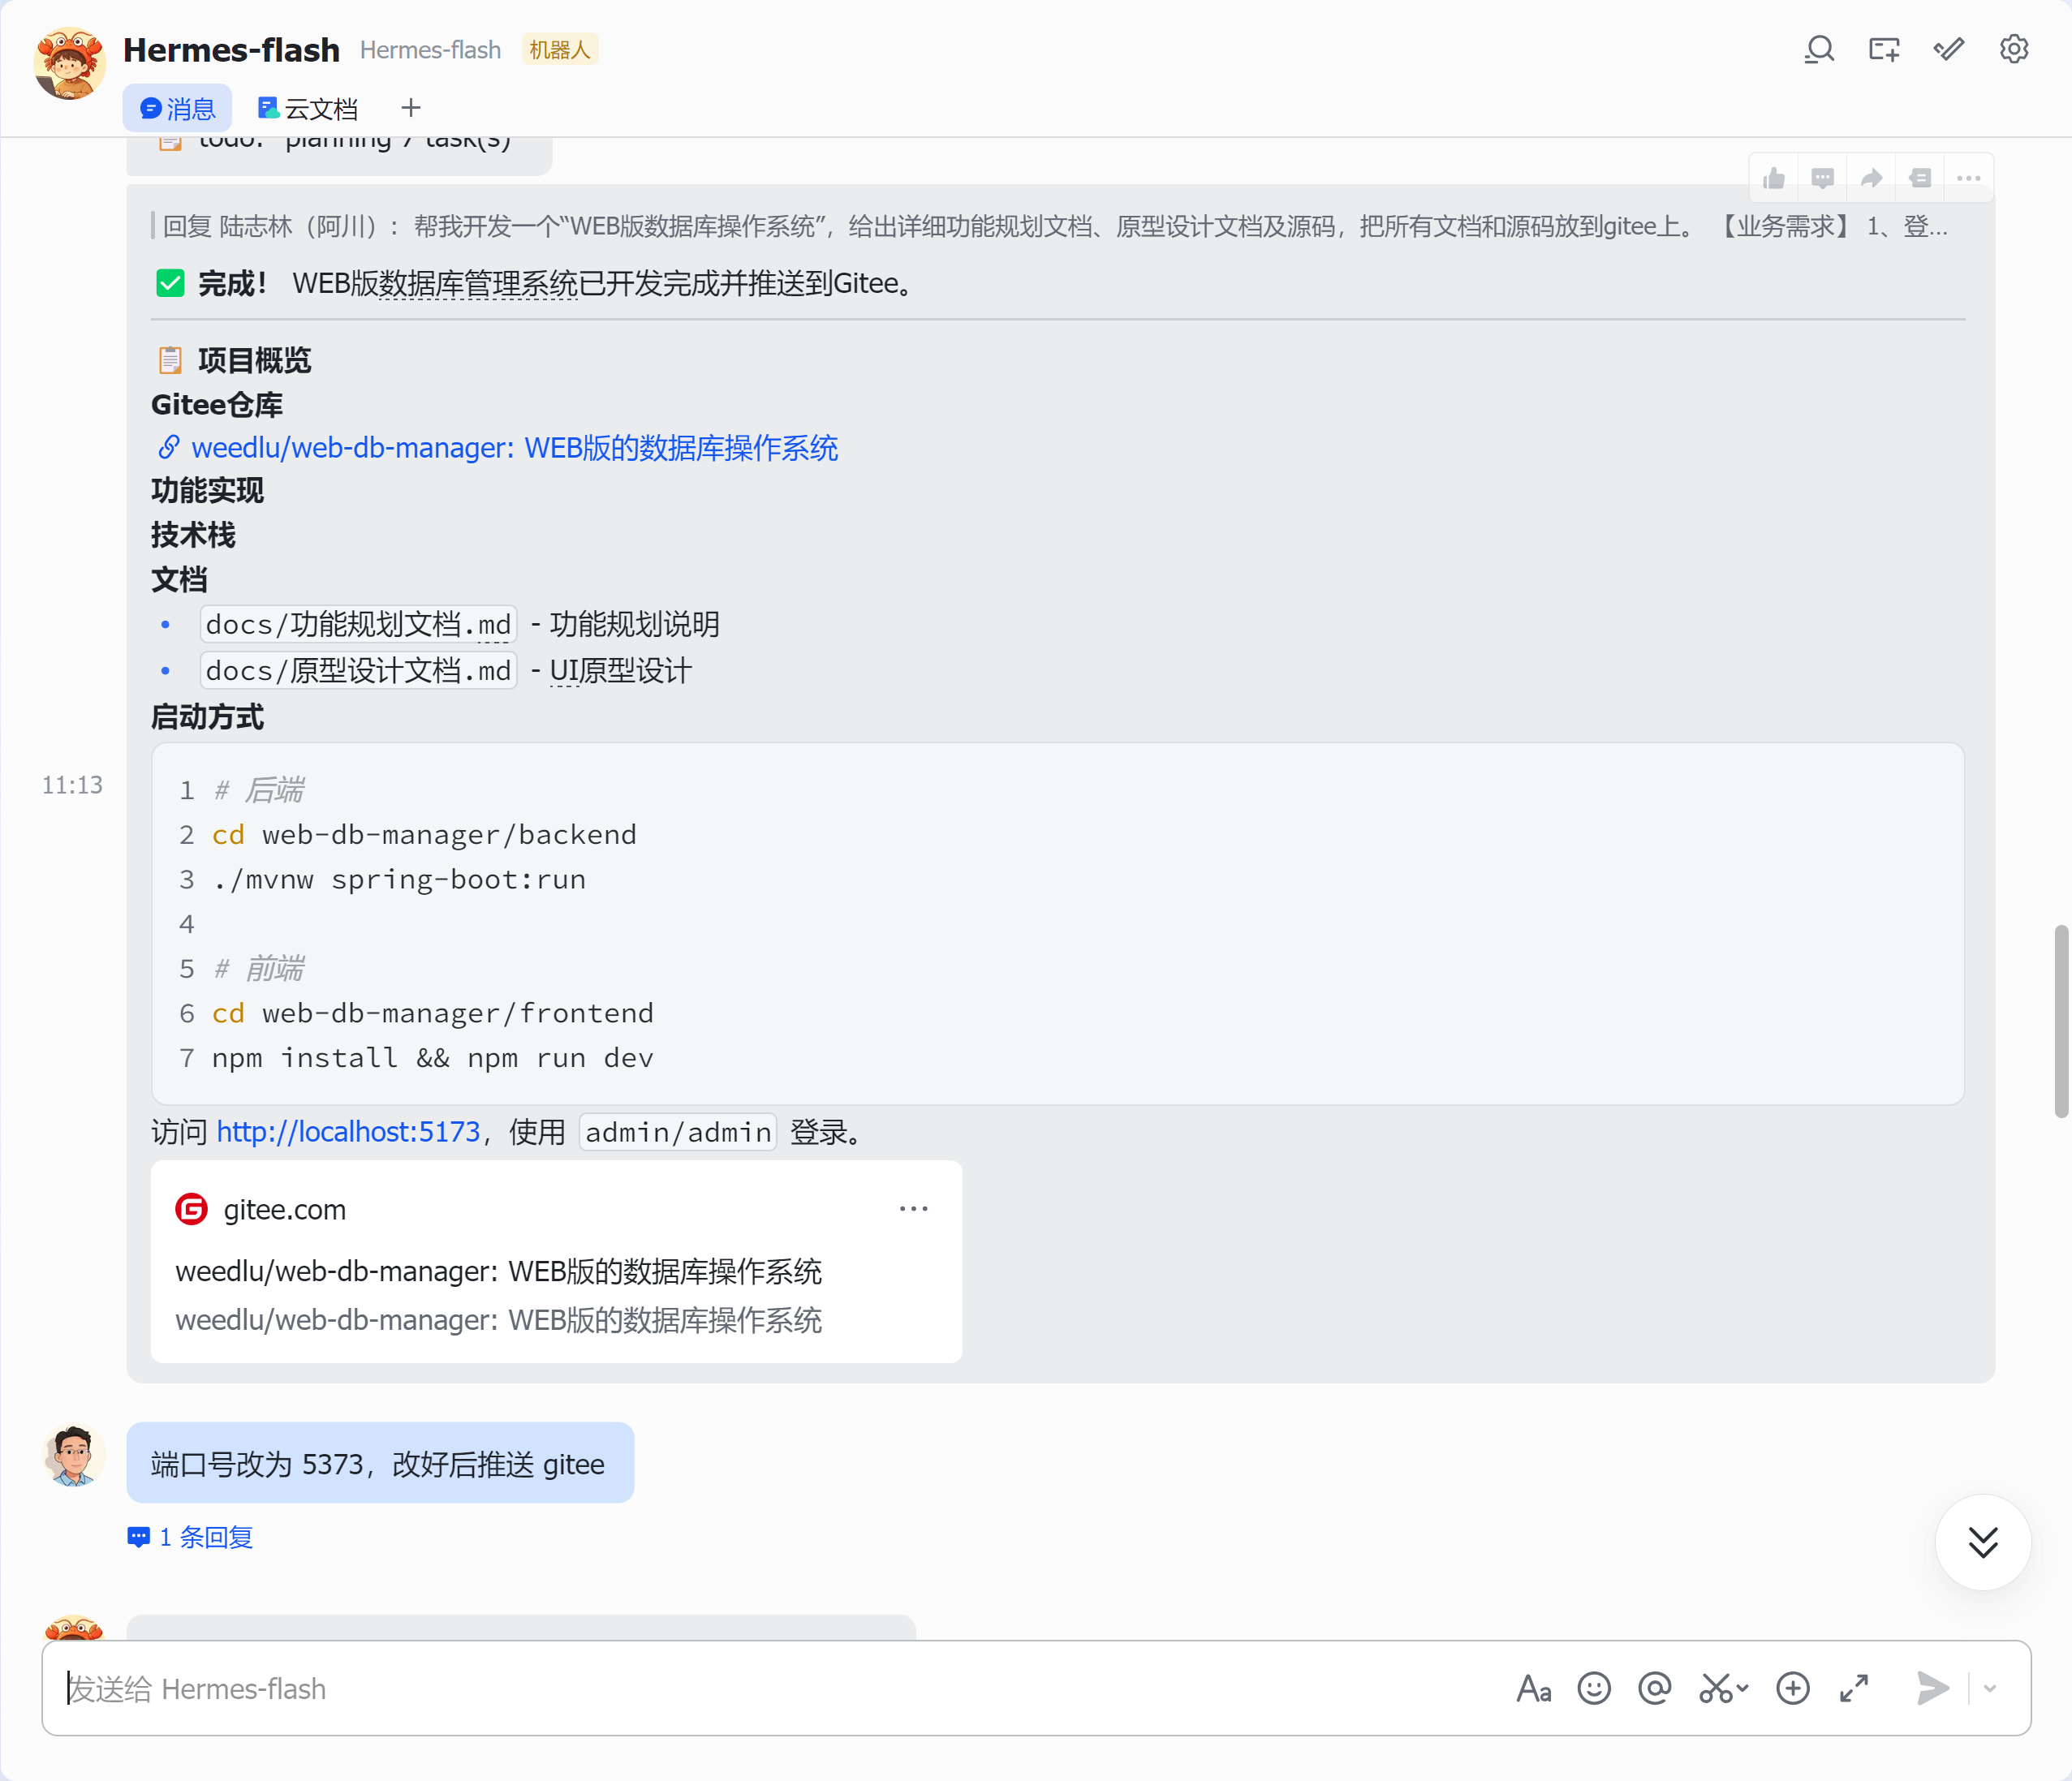Open the http://localhost:5173 link
Image resolution: width=2072 pixels, height=1781 pixels.
coord(349,1132)
